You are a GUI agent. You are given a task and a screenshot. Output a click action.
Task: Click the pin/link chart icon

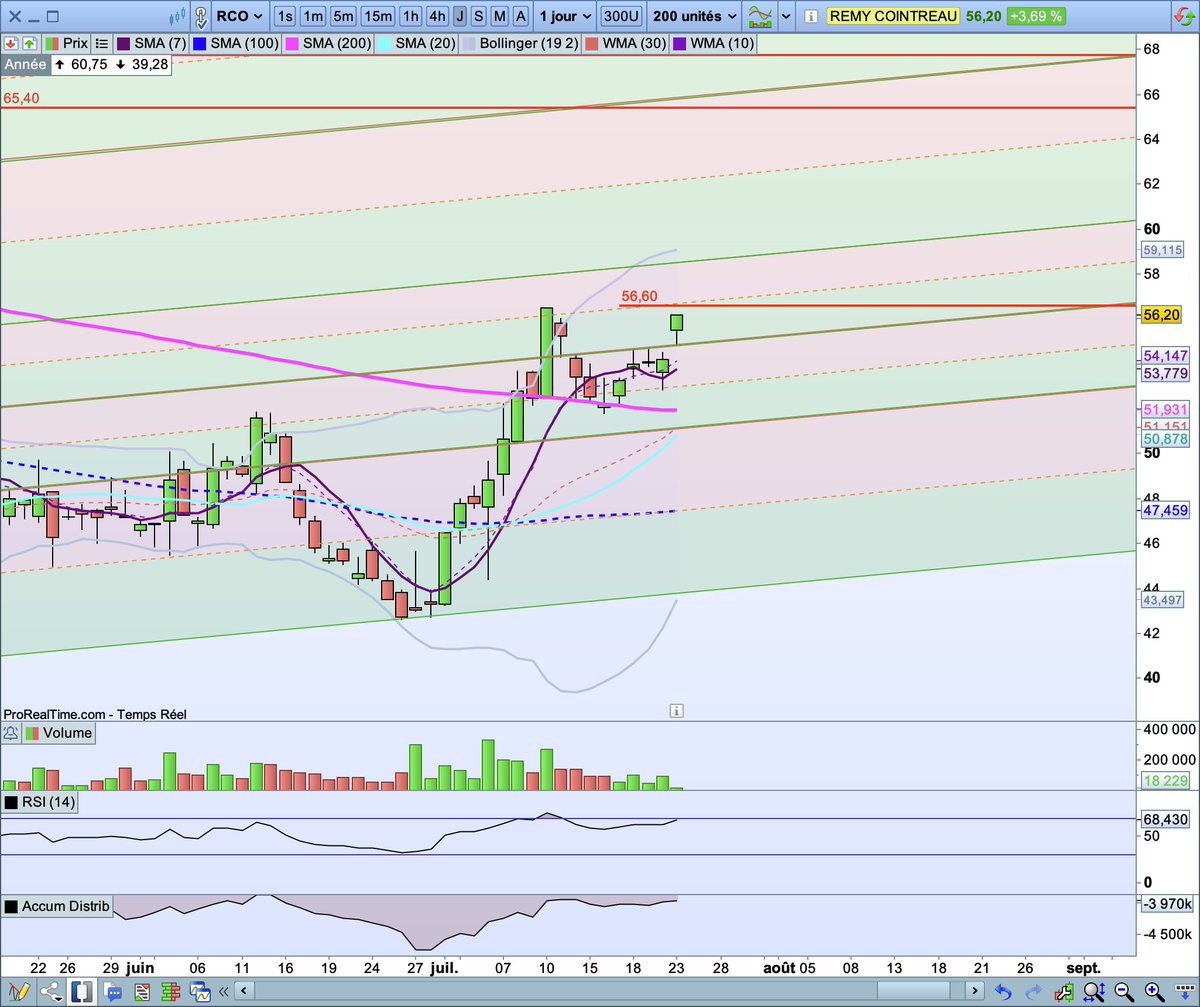202,16
